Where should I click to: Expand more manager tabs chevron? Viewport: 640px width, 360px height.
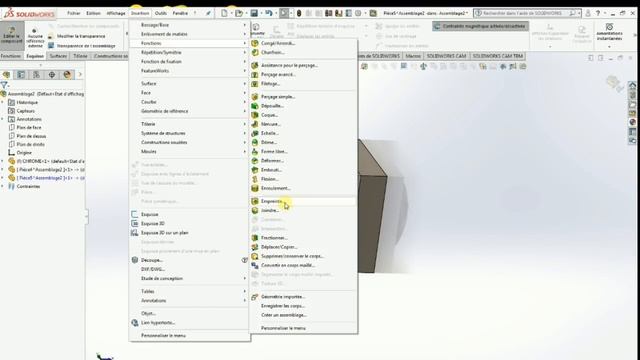80,74
